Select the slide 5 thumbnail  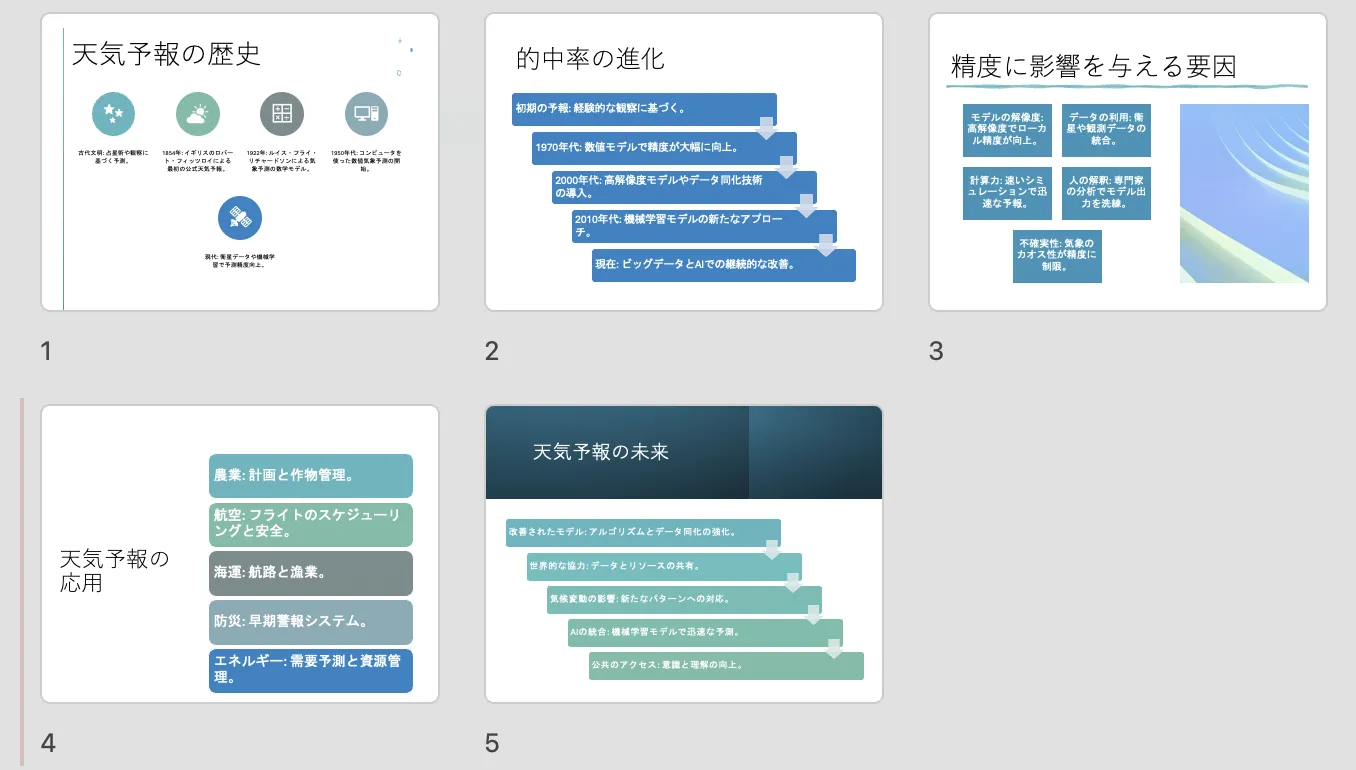[684, 554]
